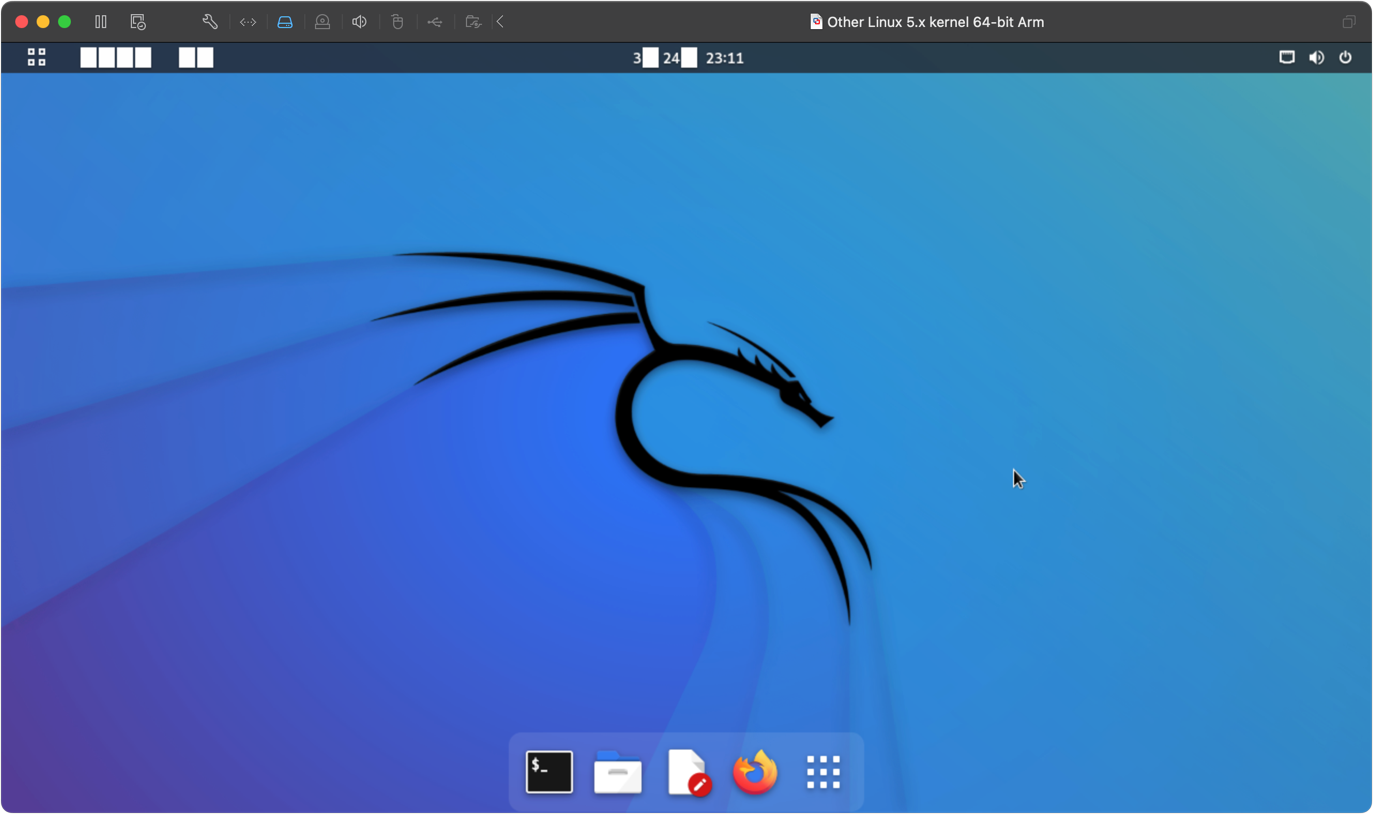Open the volume indicator in top bar
The width and height of the screenshot is (1373, 814).
[x=1317, y=58]
